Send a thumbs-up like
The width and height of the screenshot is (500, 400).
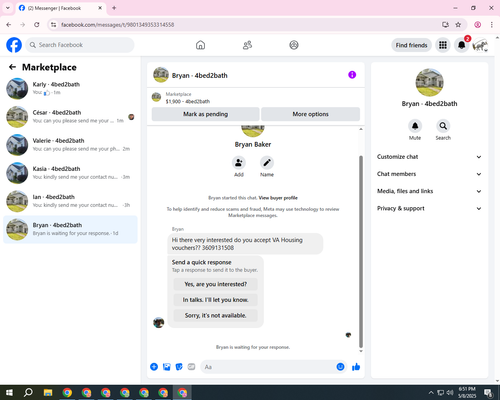point(356,367)
